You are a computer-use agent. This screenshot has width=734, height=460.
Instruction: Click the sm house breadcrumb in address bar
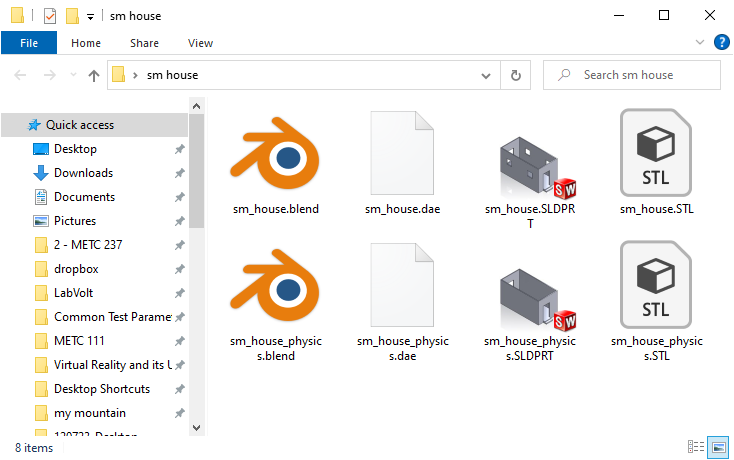click(x=173, y=75)
